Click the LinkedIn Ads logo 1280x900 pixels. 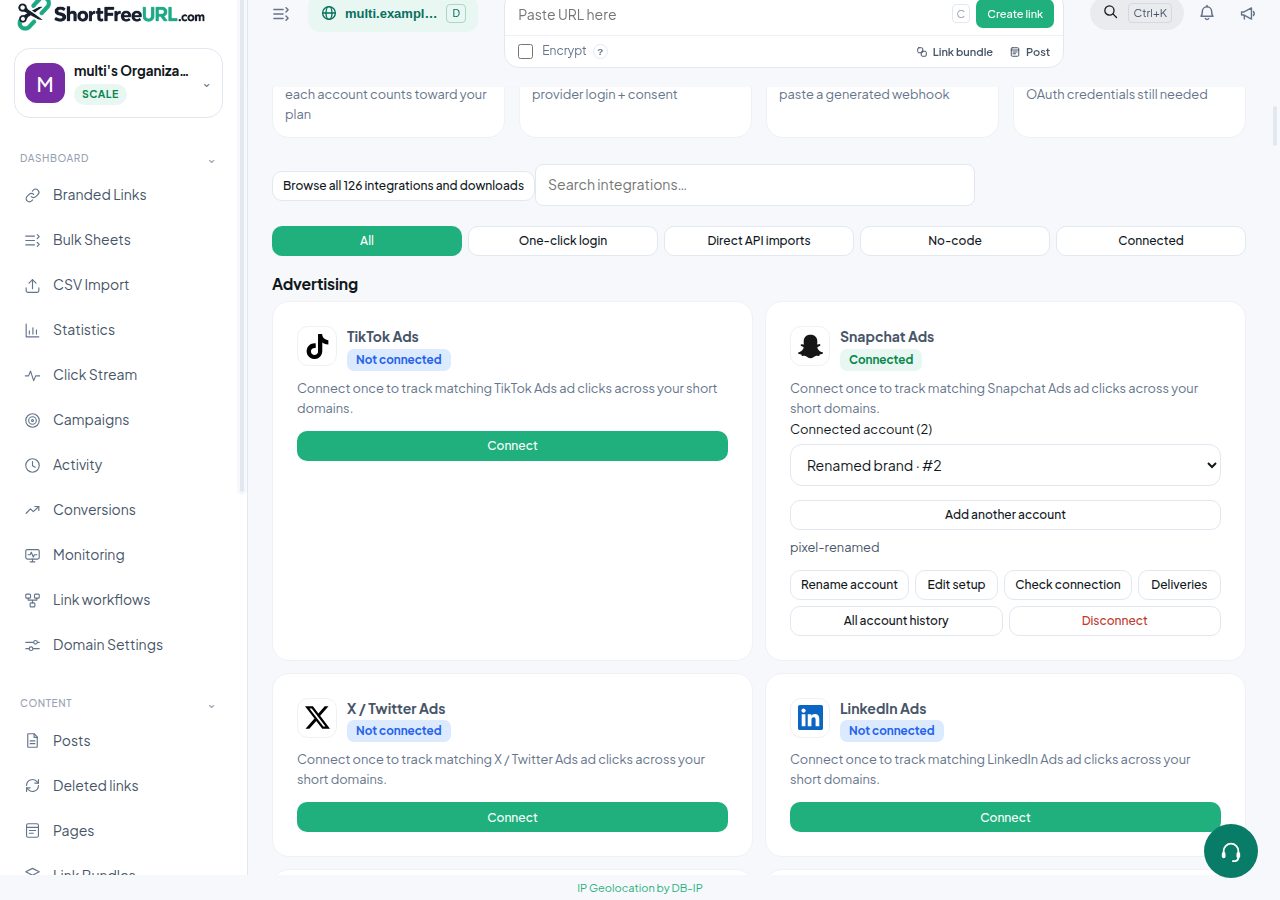pyautogui.click(x=810, y=717)
